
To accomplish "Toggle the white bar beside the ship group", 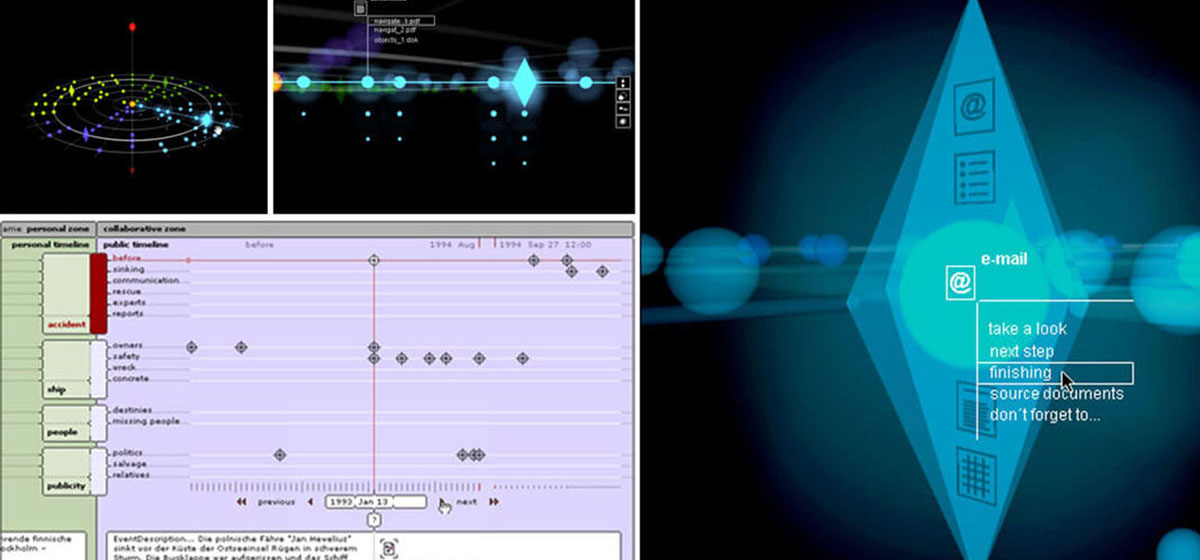I will (98, 368).
